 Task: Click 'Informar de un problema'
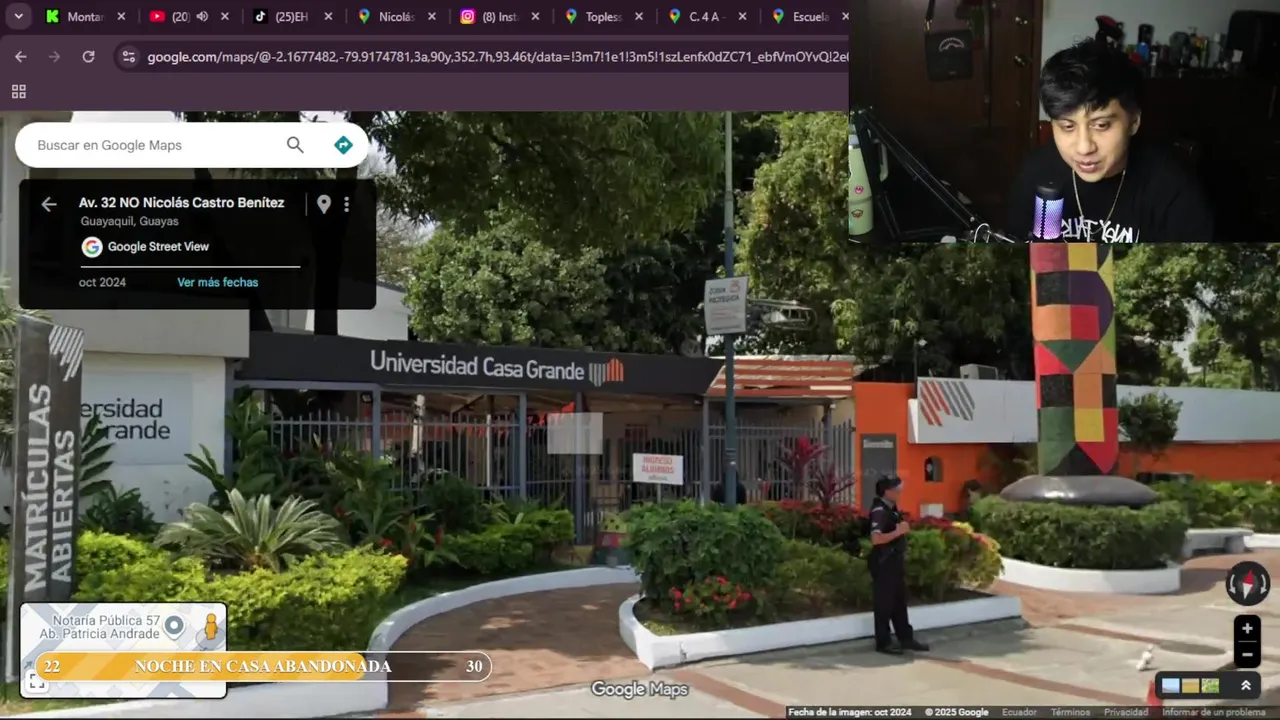[1213, 712]
